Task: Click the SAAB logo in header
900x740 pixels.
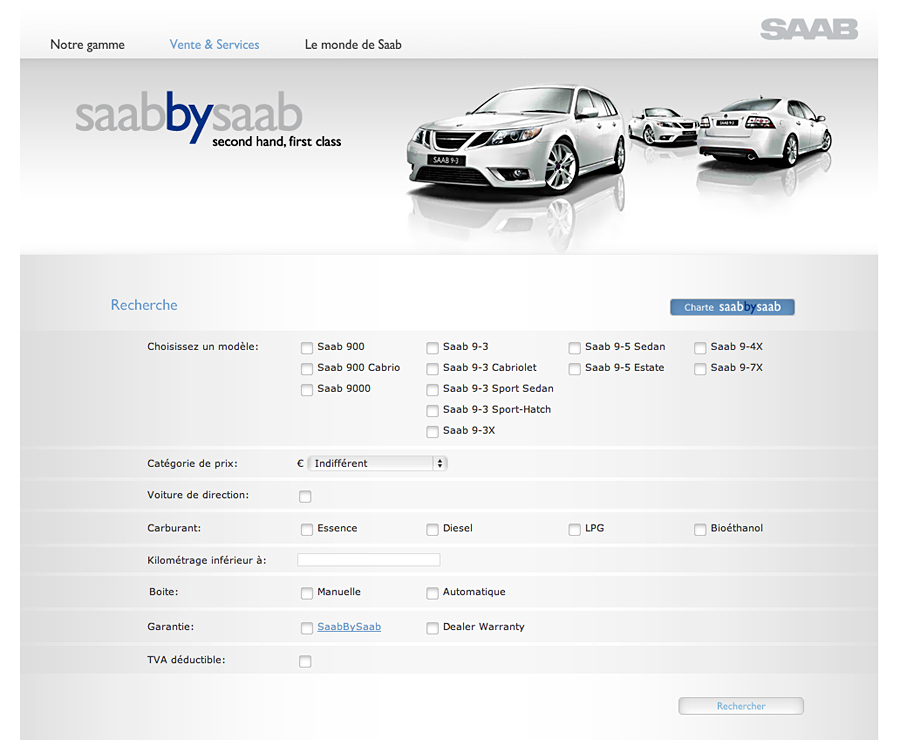Action: click(808, 29)
